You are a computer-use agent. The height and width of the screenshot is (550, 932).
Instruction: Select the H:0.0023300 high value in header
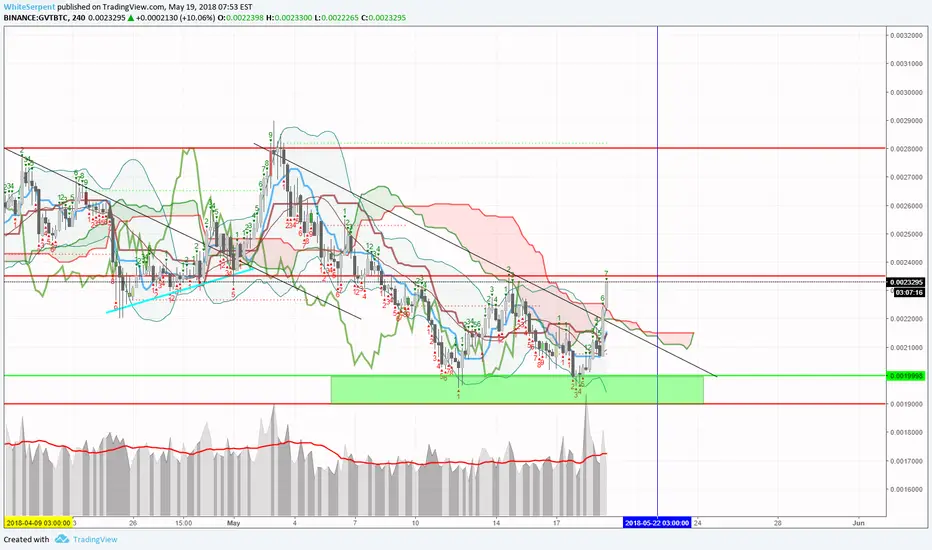(x=289, y=18)
